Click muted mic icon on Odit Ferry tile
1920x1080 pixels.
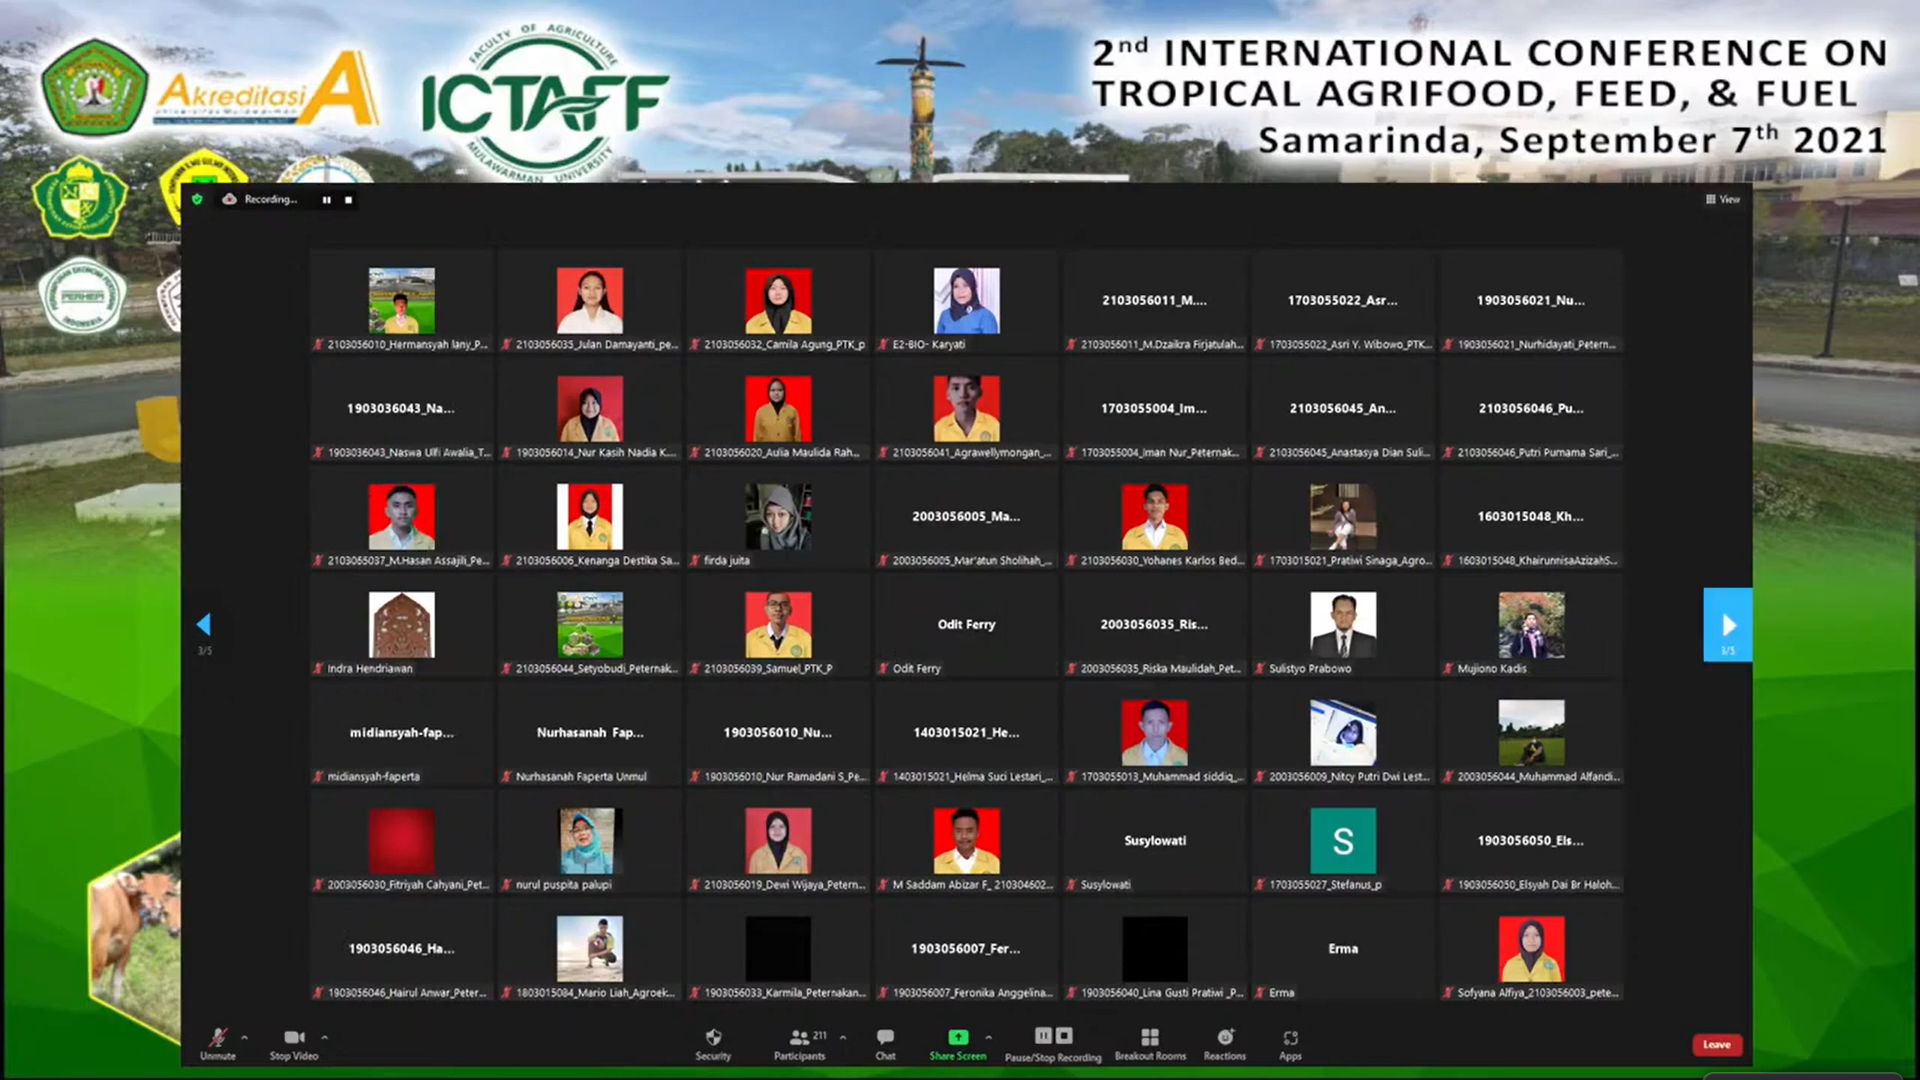pos(883,668)
